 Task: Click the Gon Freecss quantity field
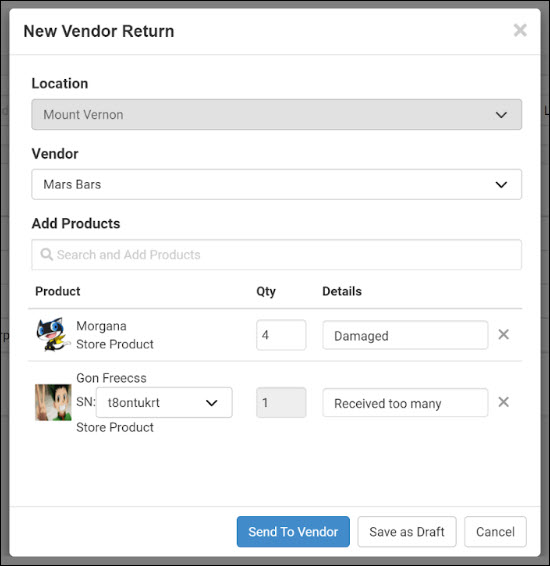click(x=281, y=402)
